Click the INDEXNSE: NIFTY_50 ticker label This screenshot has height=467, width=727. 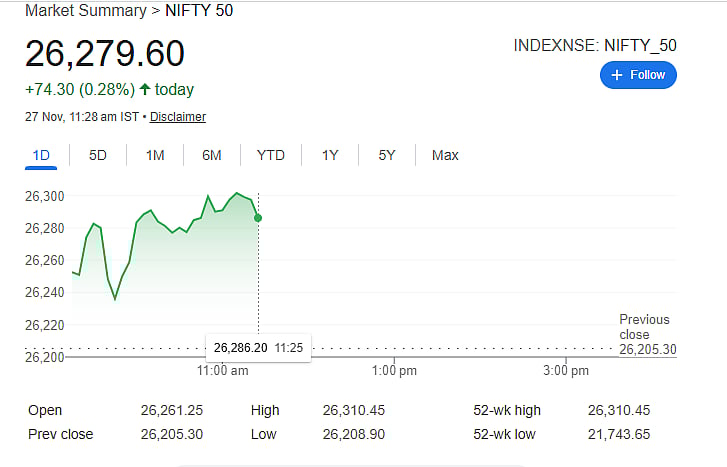point(595,45)
